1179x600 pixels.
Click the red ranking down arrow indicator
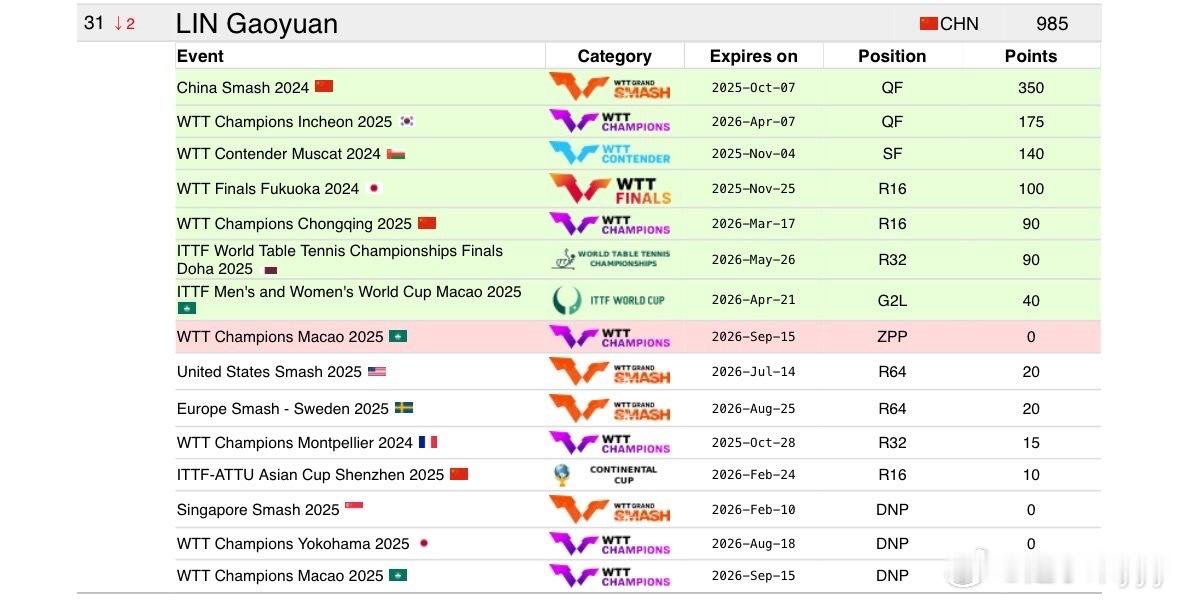(x=118, y=23)
